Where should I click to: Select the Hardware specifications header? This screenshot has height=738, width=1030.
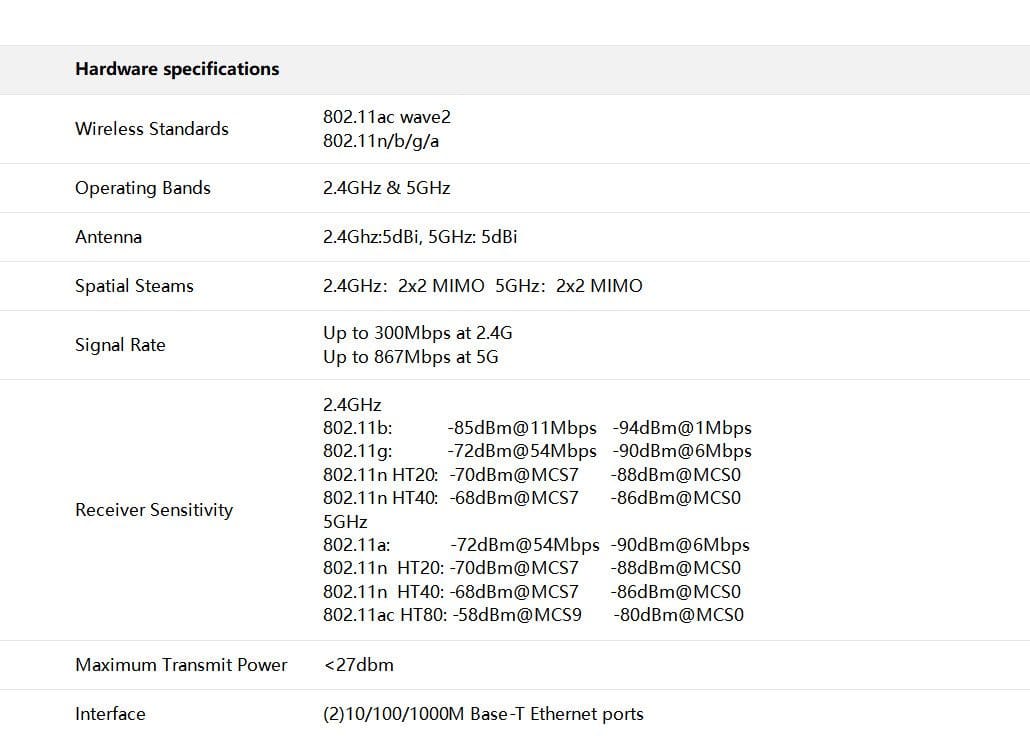click(x=176, y=69)
